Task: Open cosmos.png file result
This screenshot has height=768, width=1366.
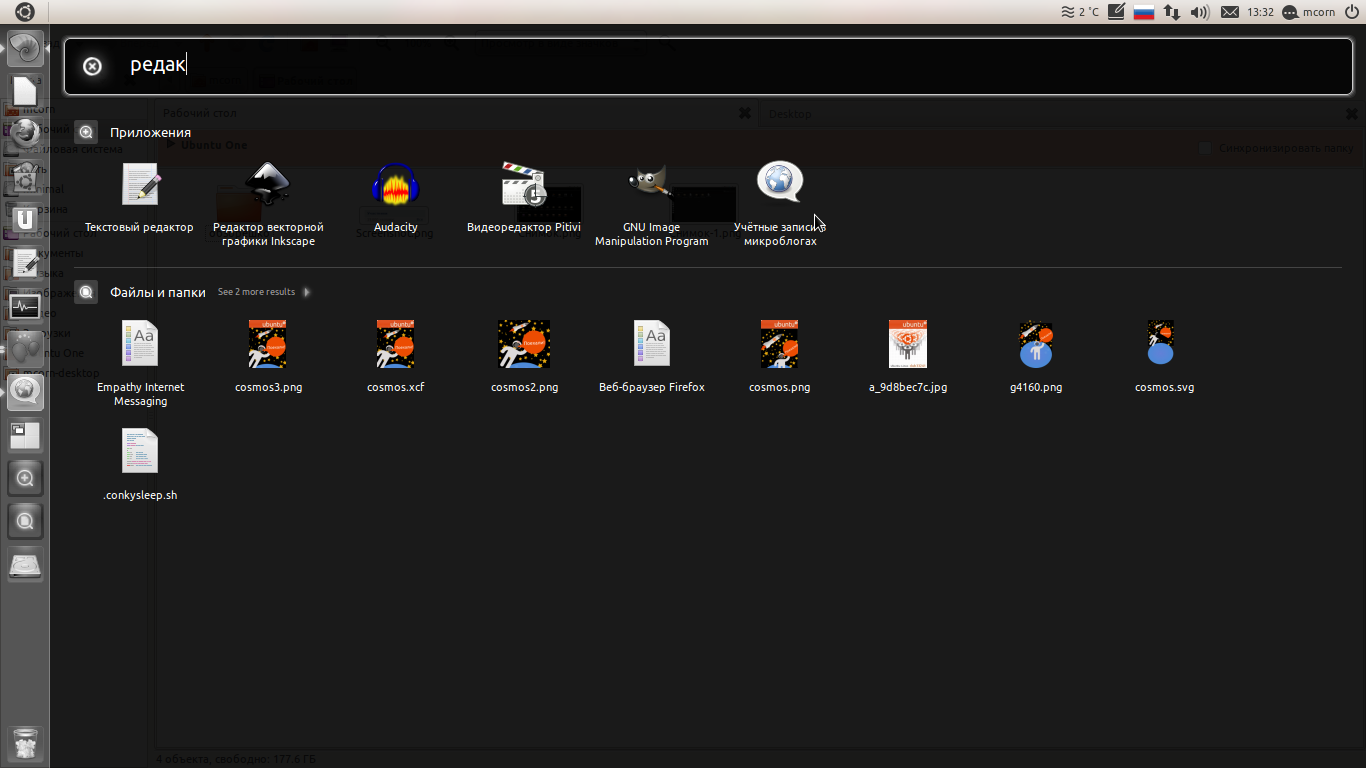Action: pyautogui.click(x=780, y=357)
